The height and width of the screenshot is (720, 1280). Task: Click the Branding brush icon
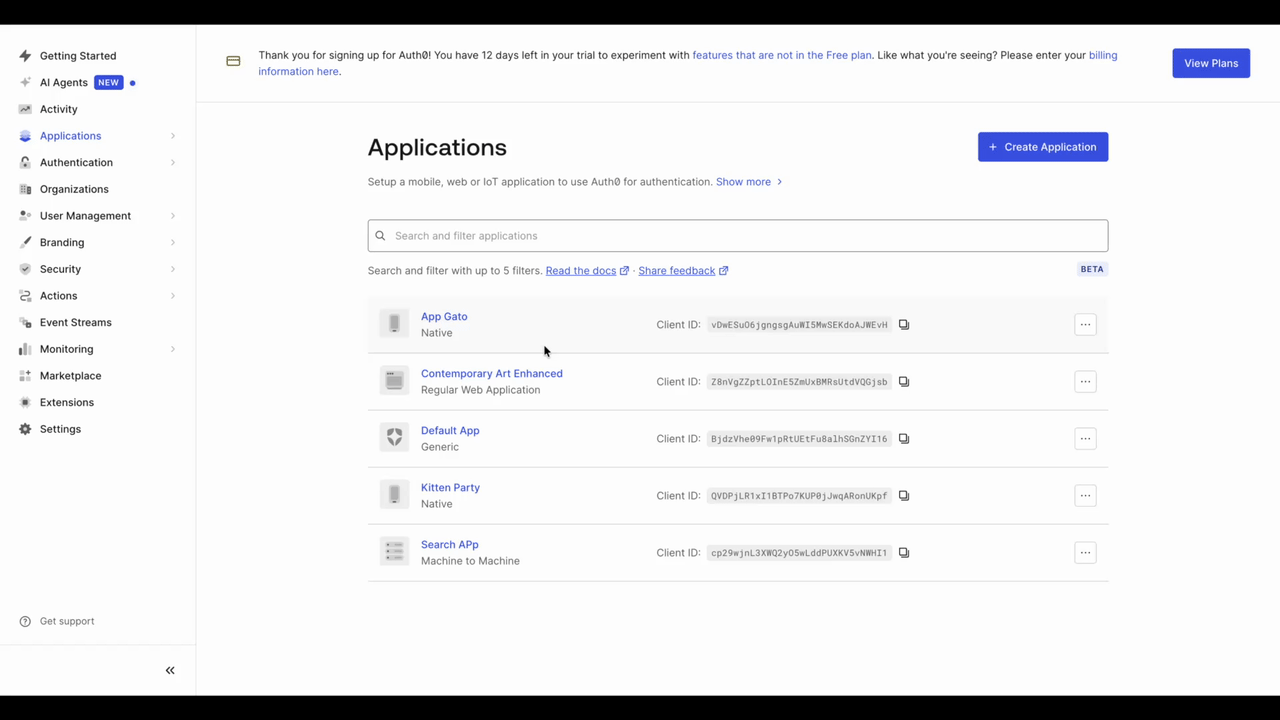pyautogui.click(x=25, y=243)
